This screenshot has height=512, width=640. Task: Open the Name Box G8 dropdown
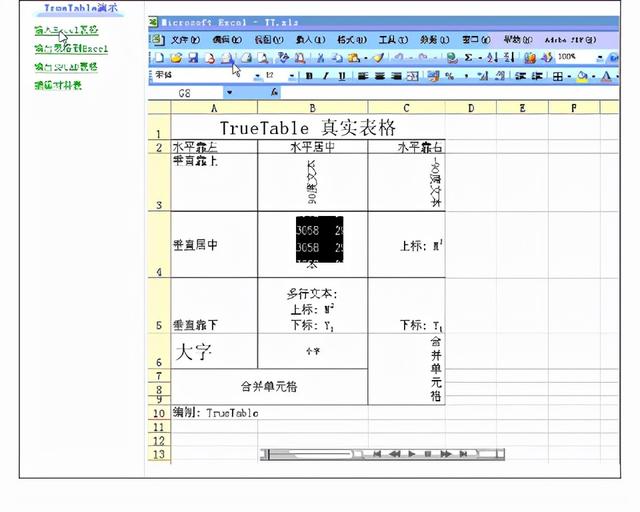[229, 93]
